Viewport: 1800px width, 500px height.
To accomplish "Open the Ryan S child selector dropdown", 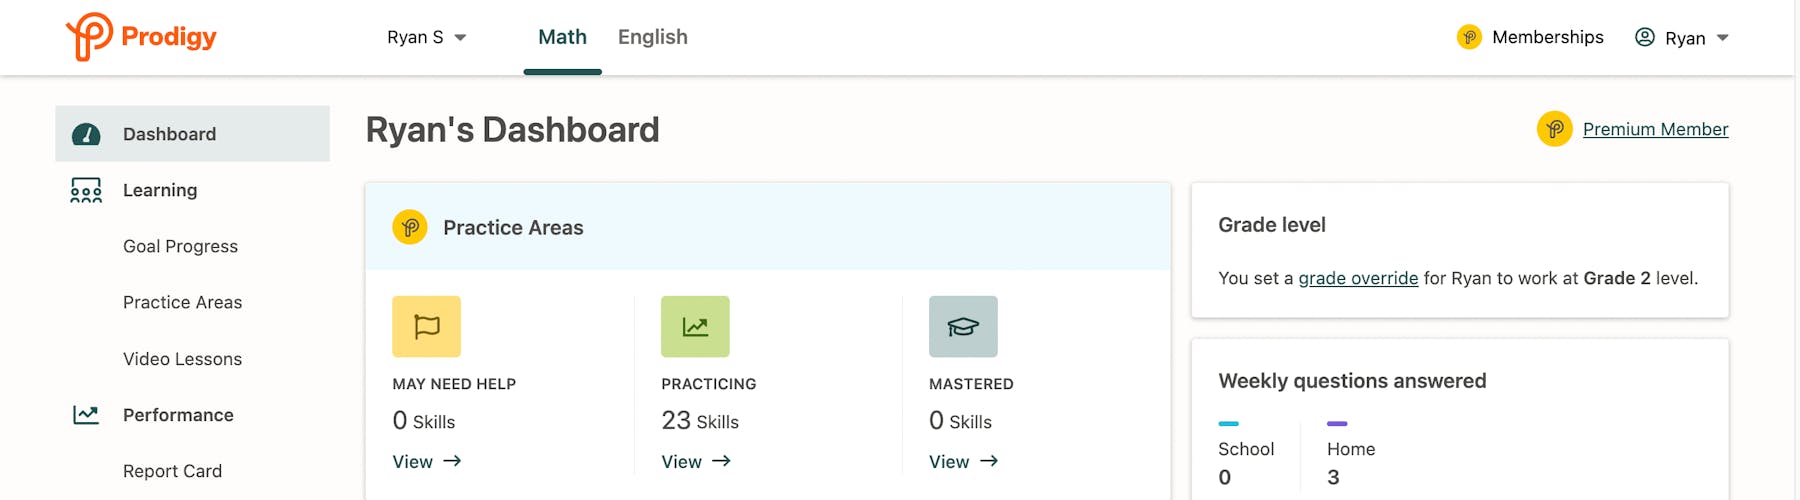I will (x=427, y=37).
